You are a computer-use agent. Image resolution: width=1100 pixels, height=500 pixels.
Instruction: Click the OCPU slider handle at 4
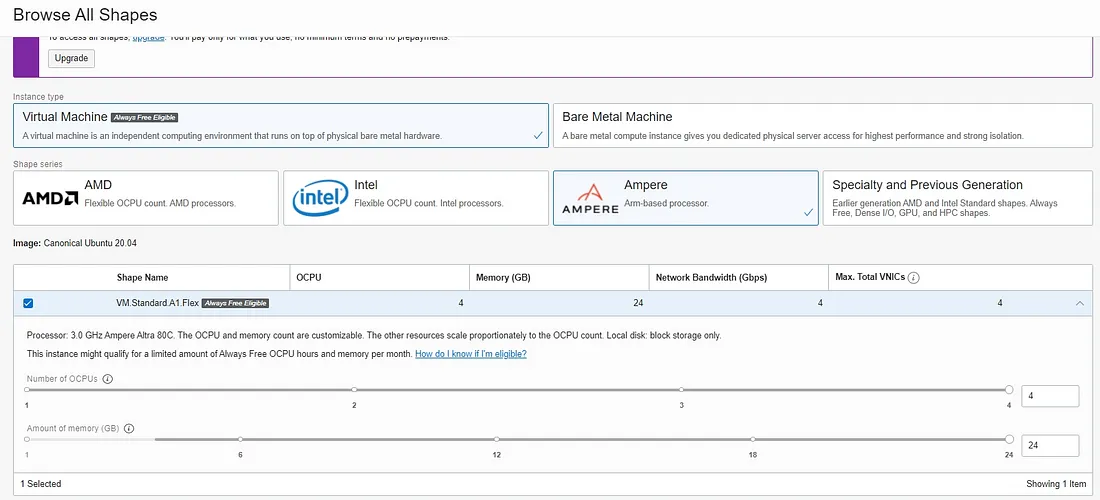pyautogui.click(x=1009, y=389)
